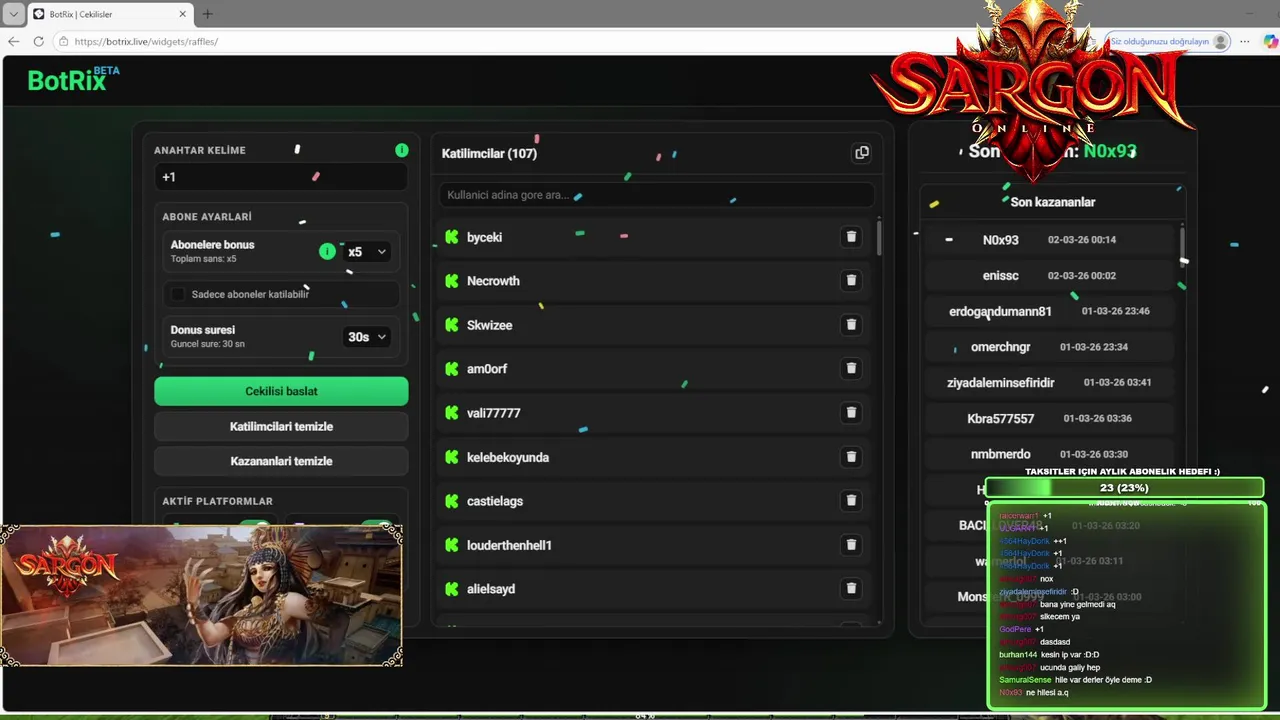Remove vali77777 via trash icon
This screenshot has height=720, width=1280.
(x=851, y=413)
